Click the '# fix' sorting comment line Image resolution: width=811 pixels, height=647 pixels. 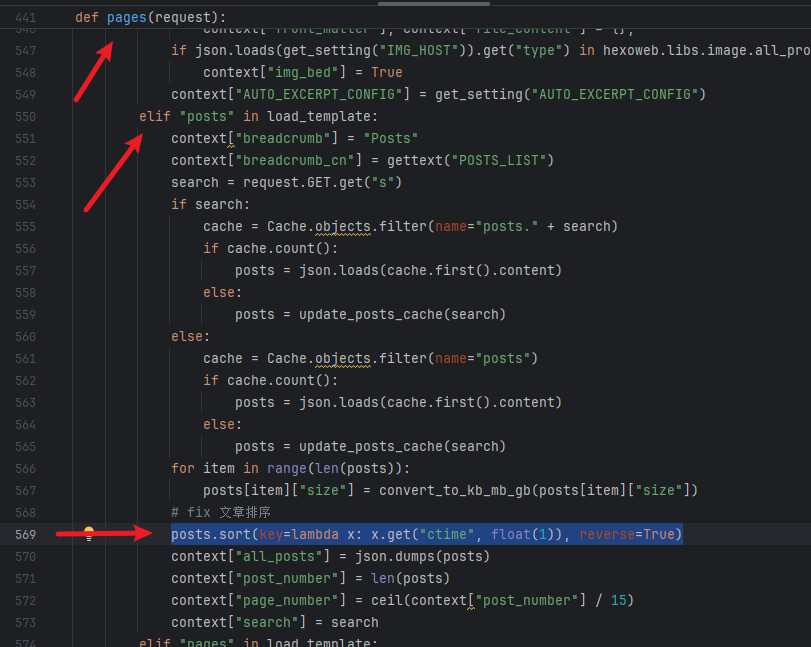227,512
